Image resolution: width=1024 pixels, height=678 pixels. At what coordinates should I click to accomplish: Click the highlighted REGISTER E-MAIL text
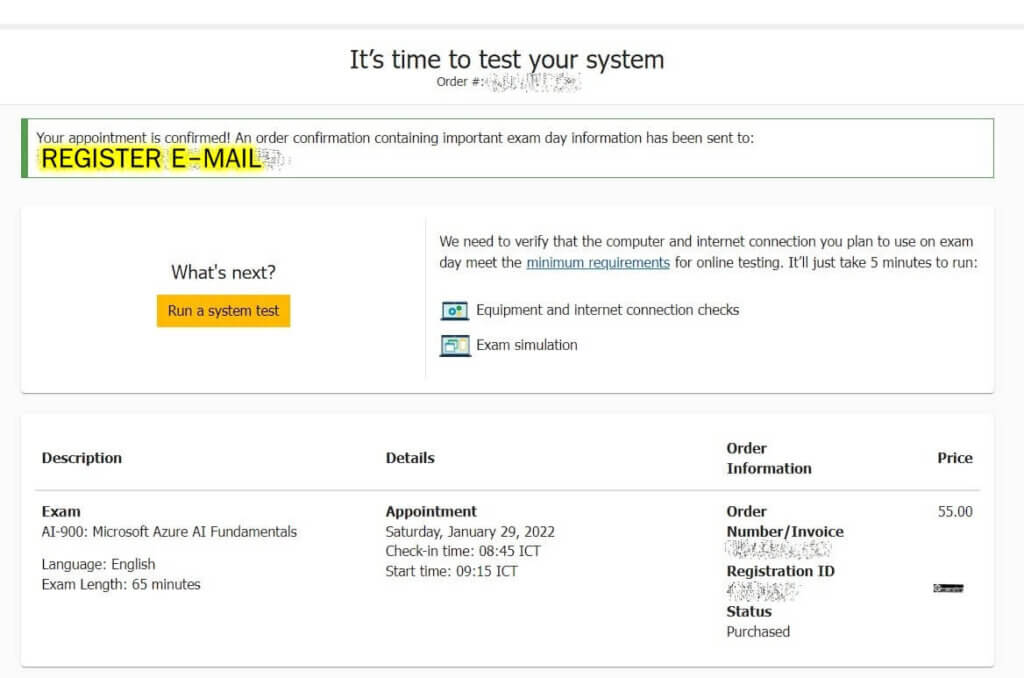[x=152, y=159]
